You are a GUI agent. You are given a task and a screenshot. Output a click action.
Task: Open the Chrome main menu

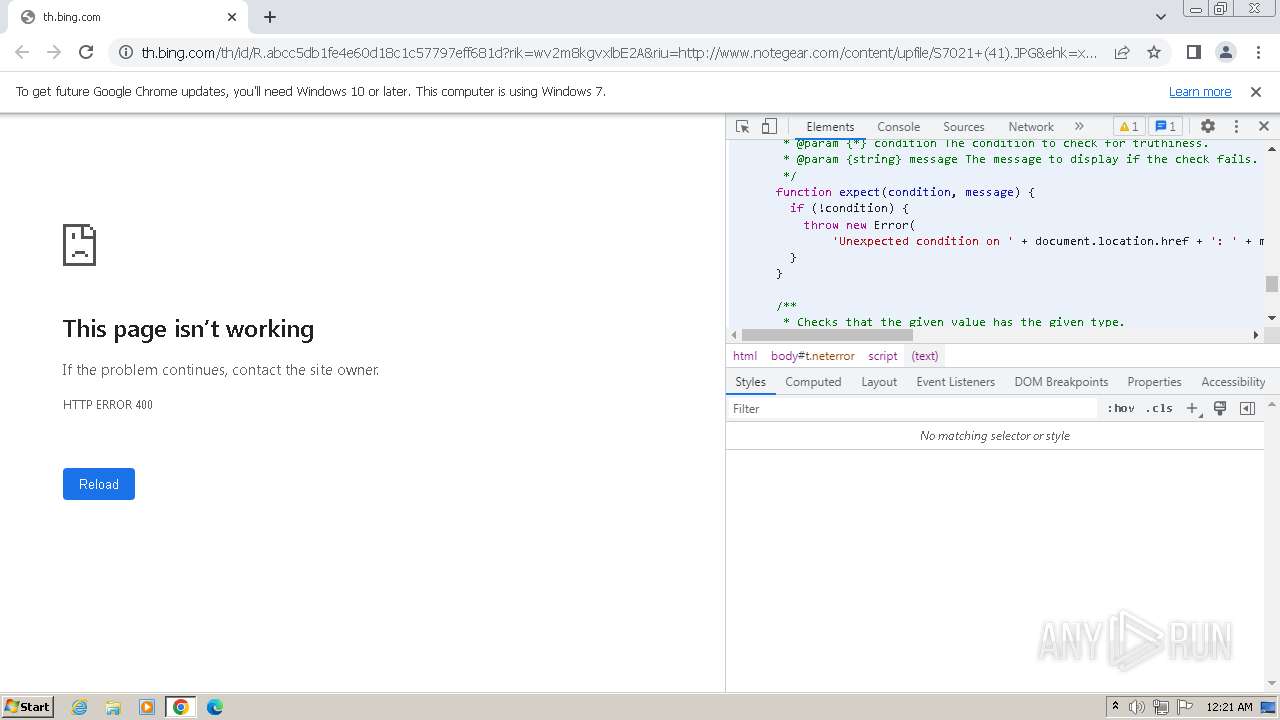tap(1257, 52)
